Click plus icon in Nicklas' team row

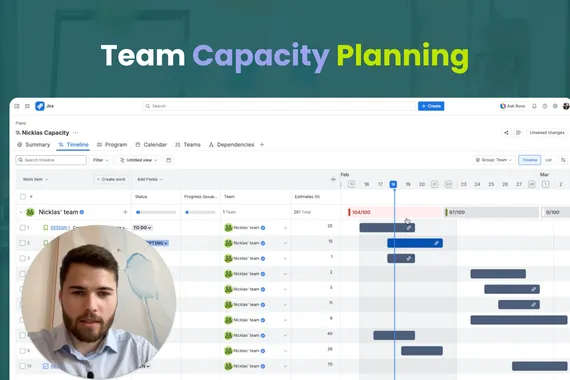tap(125, 212)
